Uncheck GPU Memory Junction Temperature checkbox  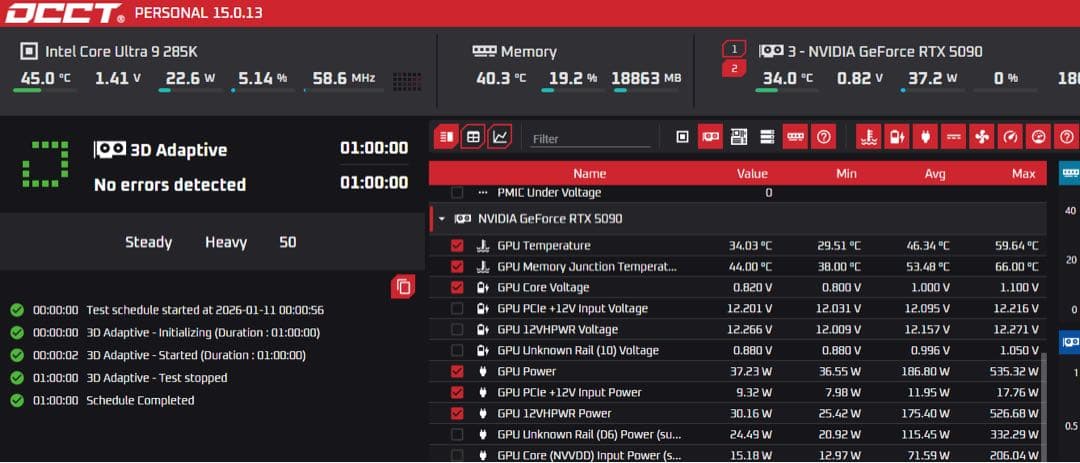(457, 267)
